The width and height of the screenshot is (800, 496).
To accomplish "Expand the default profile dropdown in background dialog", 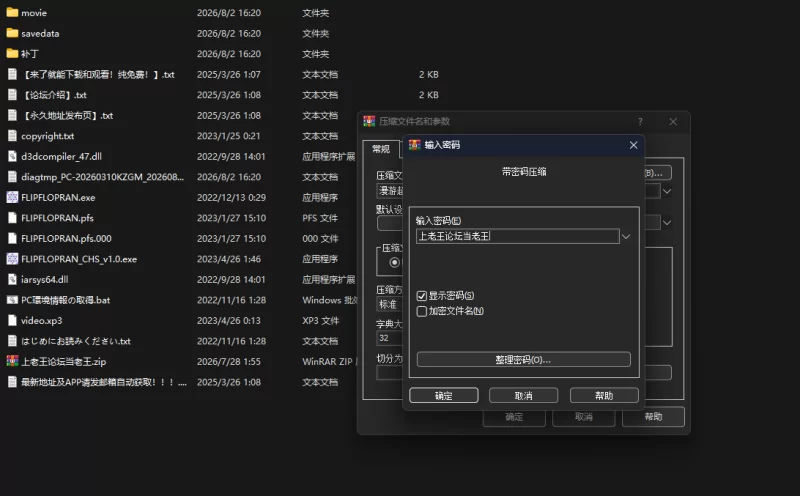I will 667,222.
